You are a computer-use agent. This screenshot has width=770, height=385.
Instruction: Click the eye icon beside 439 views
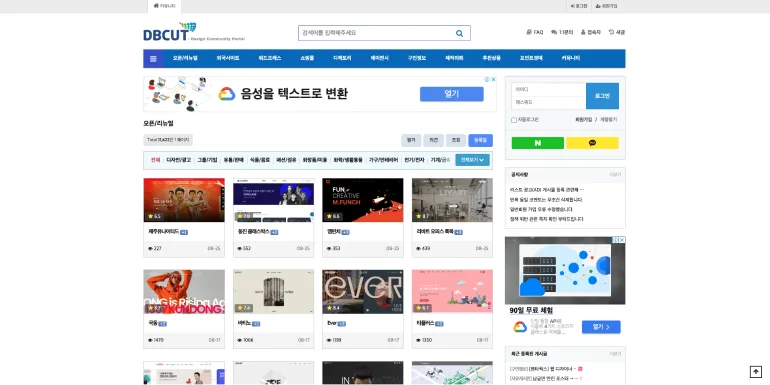418,248
